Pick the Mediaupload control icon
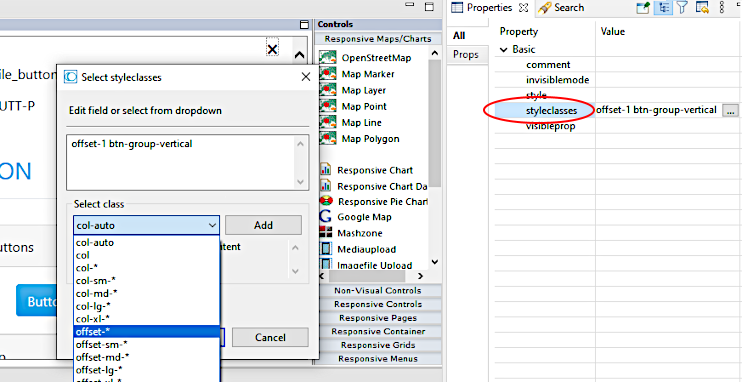 pyautogui.click(x=326, y=249)
